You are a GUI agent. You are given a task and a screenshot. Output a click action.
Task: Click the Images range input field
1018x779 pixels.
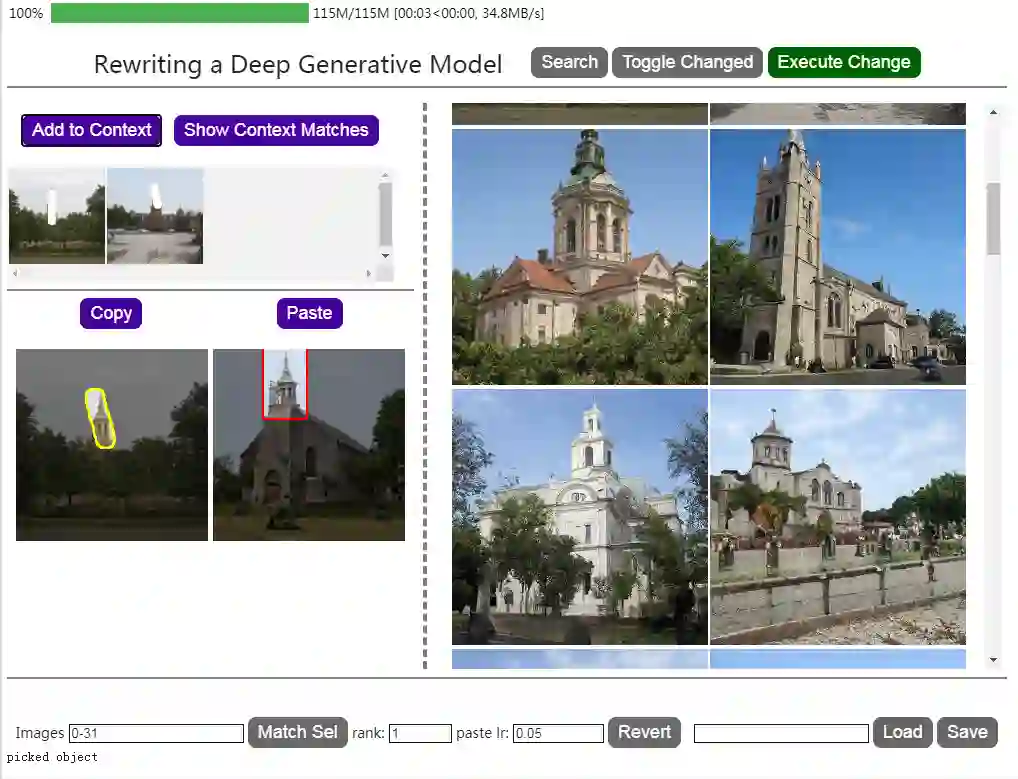pos(156,733)
